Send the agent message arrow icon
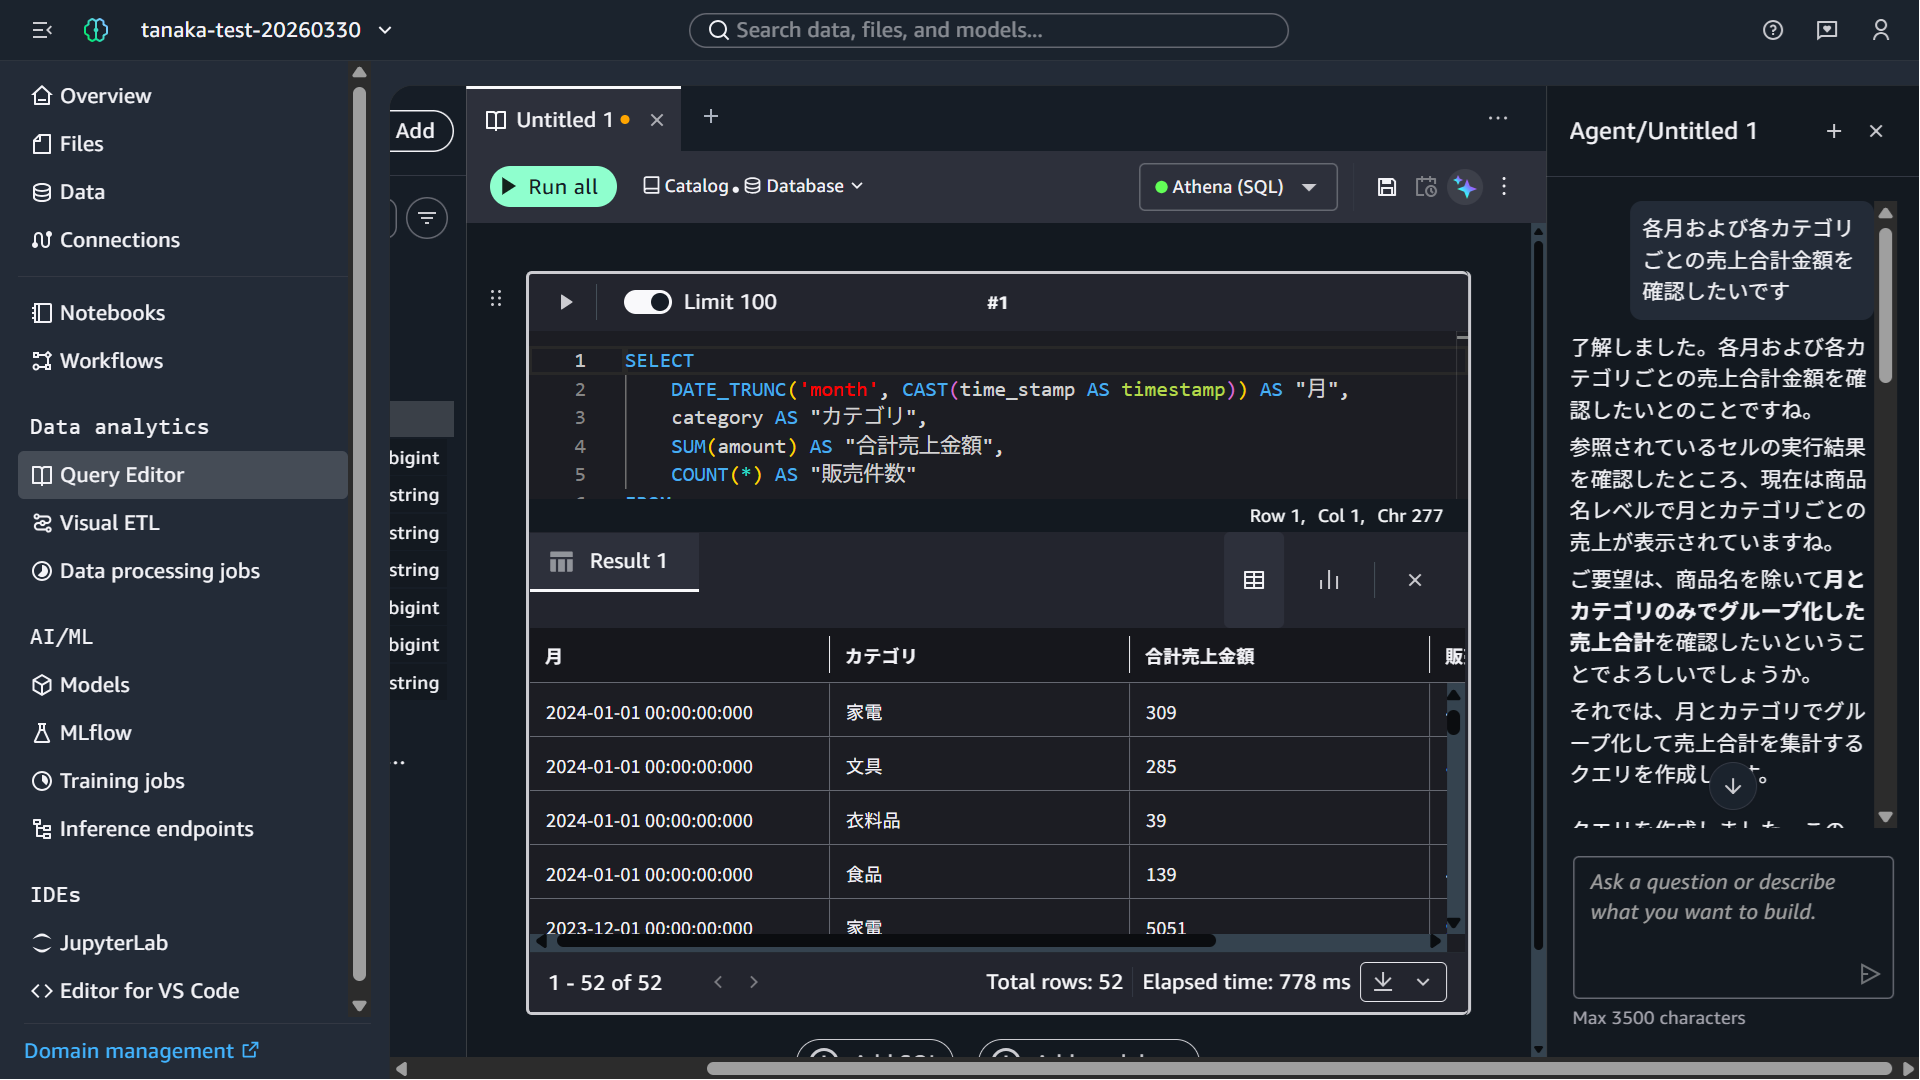Screen dimensions: 1920x1080 coord(1869,974)
